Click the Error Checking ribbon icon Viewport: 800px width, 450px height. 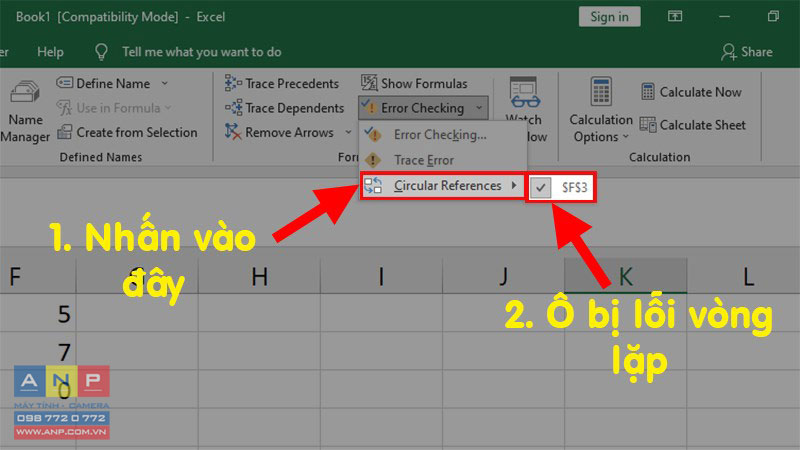pos(369,108)
